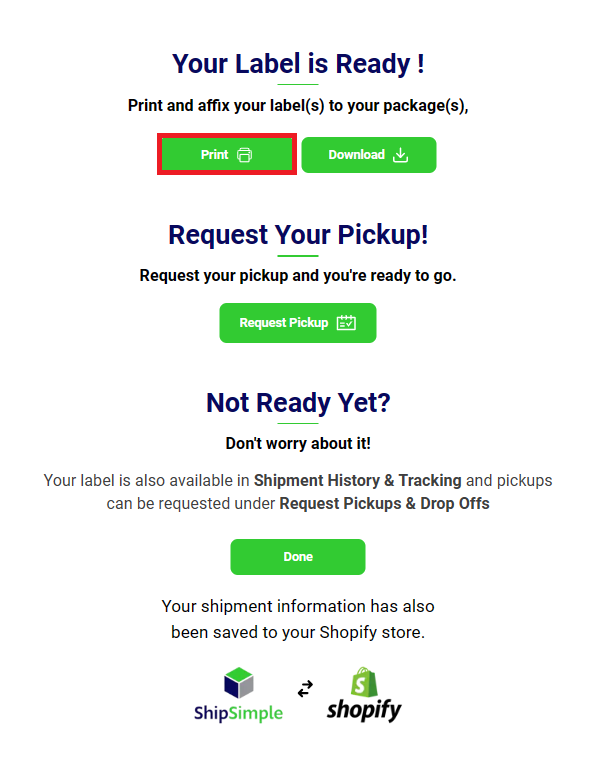Click Shipment History & Tracking bold text
Image resolution: width=598 pixels, height=761 pixels.
point(357,480)
